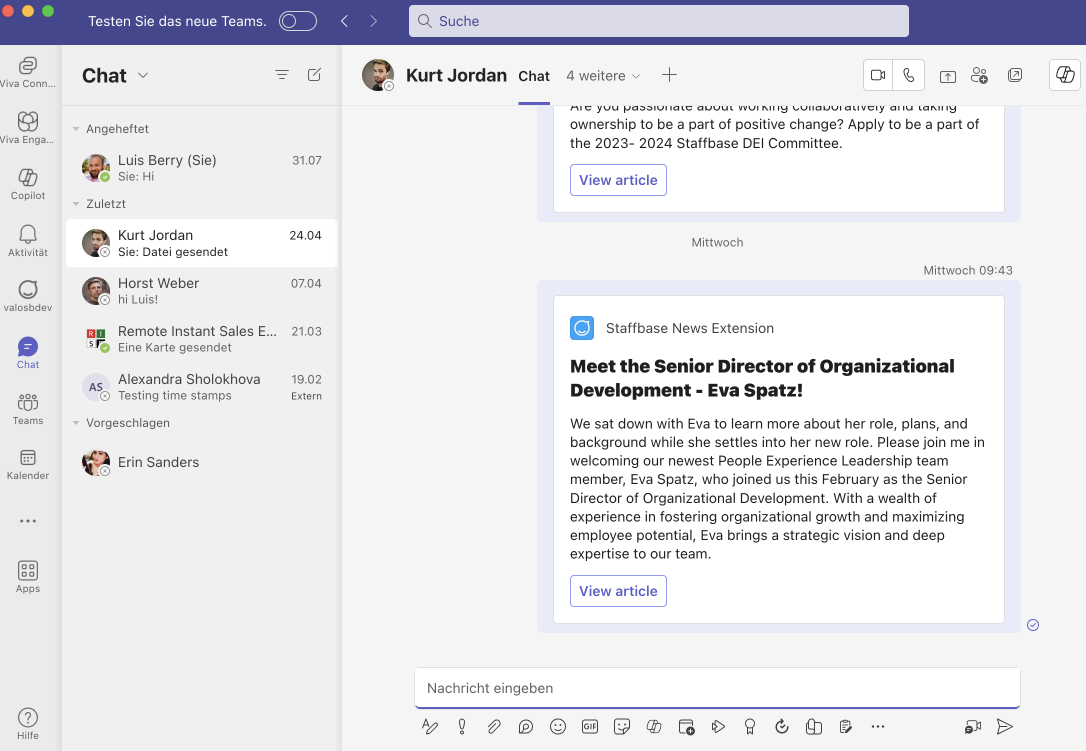Screen dimensions: 1086x751
Task: Add a new tab with plus icon
Action: pyautogui.click(x=669, y=75)
